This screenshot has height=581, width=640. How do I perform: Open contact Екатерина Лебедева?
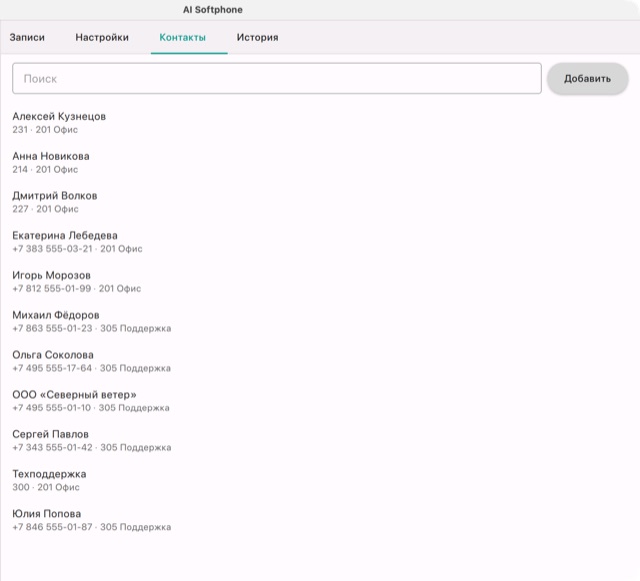point(65,236)
